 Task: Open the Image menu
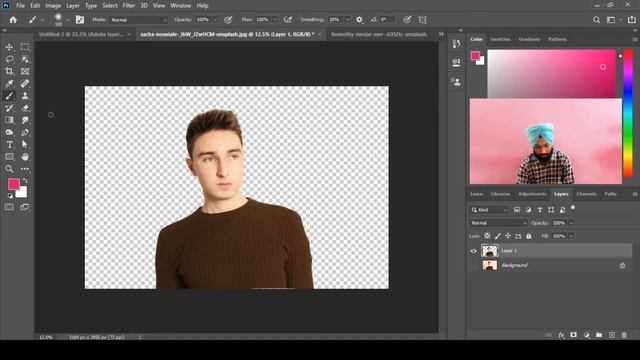coord(53,6)
